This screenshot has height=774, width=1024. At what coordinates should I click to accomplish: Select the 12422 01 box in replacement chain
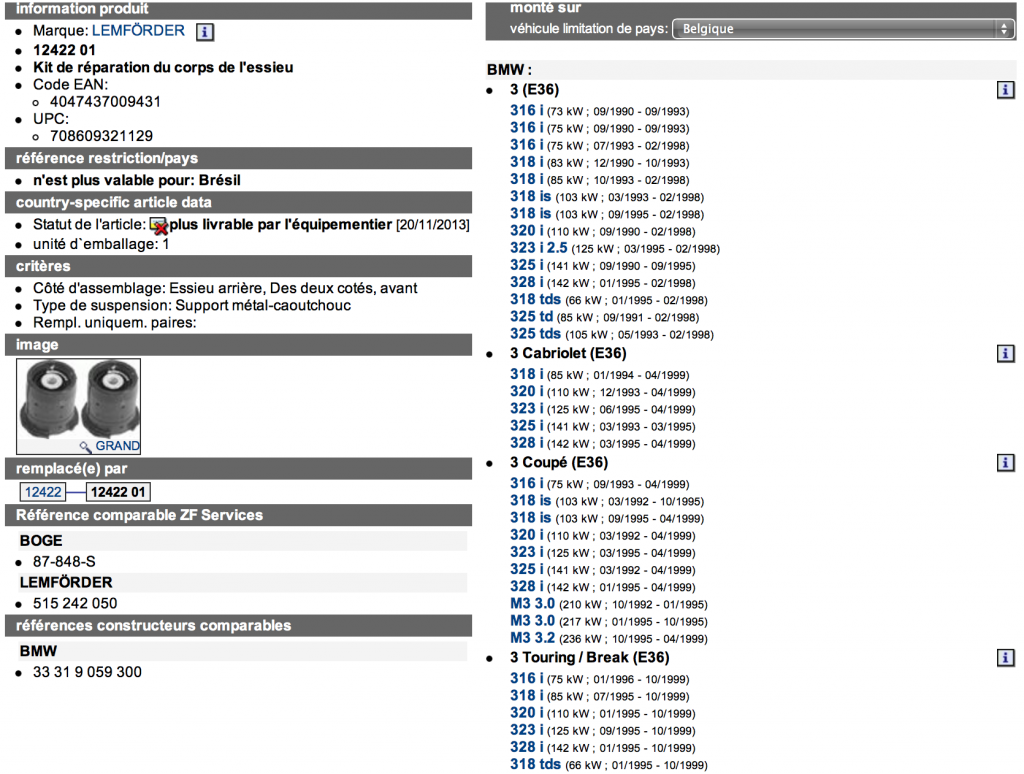coord(118,492)
